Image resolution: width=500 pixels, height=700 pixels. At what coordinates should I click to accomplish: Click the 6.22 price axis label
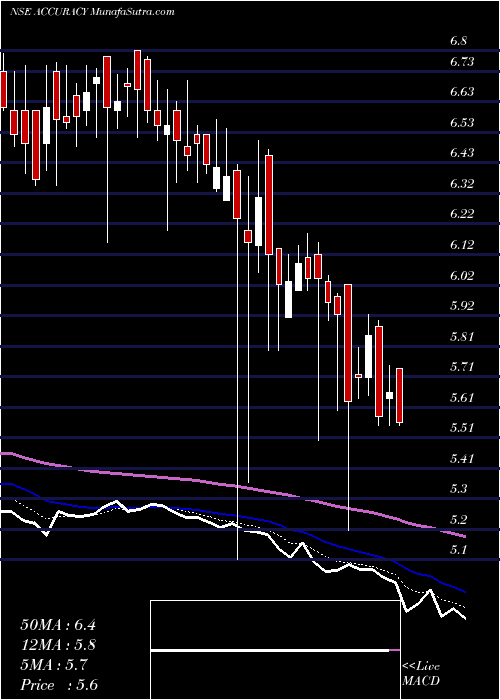pyautogui.click(x=462, y=214)
